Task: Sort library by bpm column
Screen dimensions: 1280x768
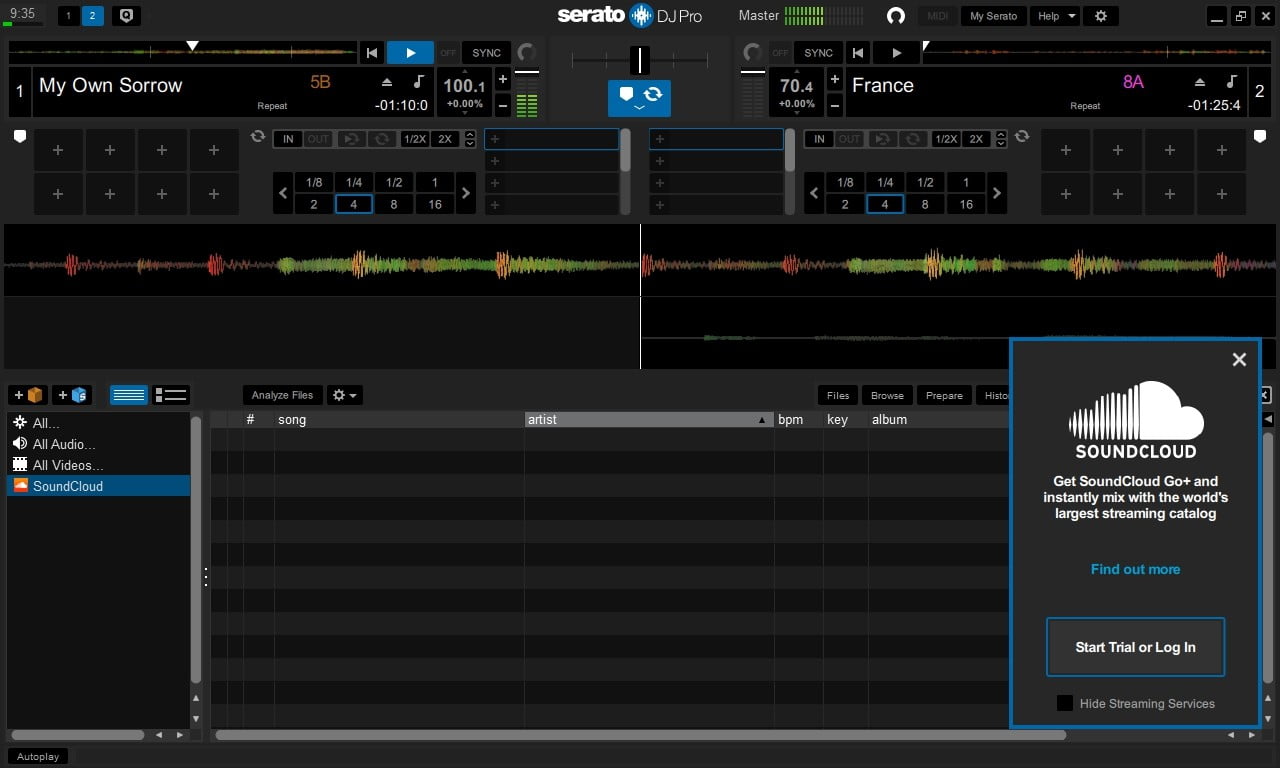Action: (x=799, y=419)
